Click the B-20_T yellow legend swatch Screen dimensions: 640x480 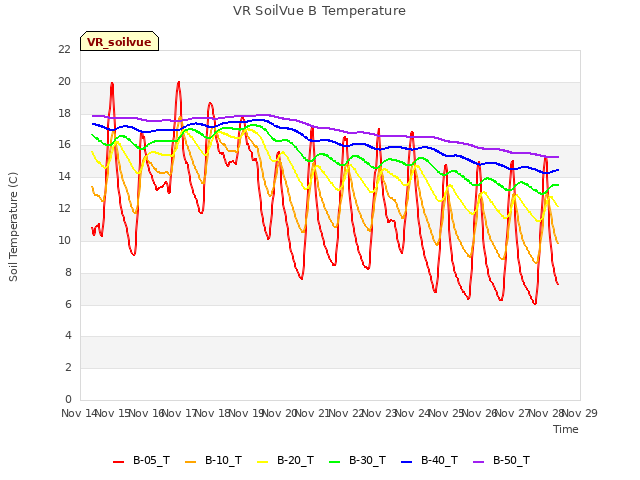coord(263,462)
